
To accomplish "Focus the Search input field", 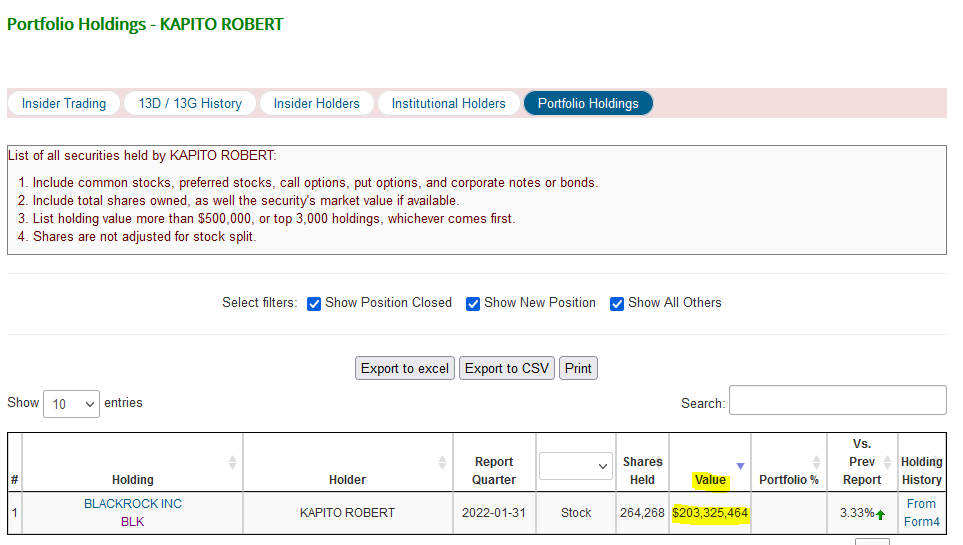I will 838,401.
